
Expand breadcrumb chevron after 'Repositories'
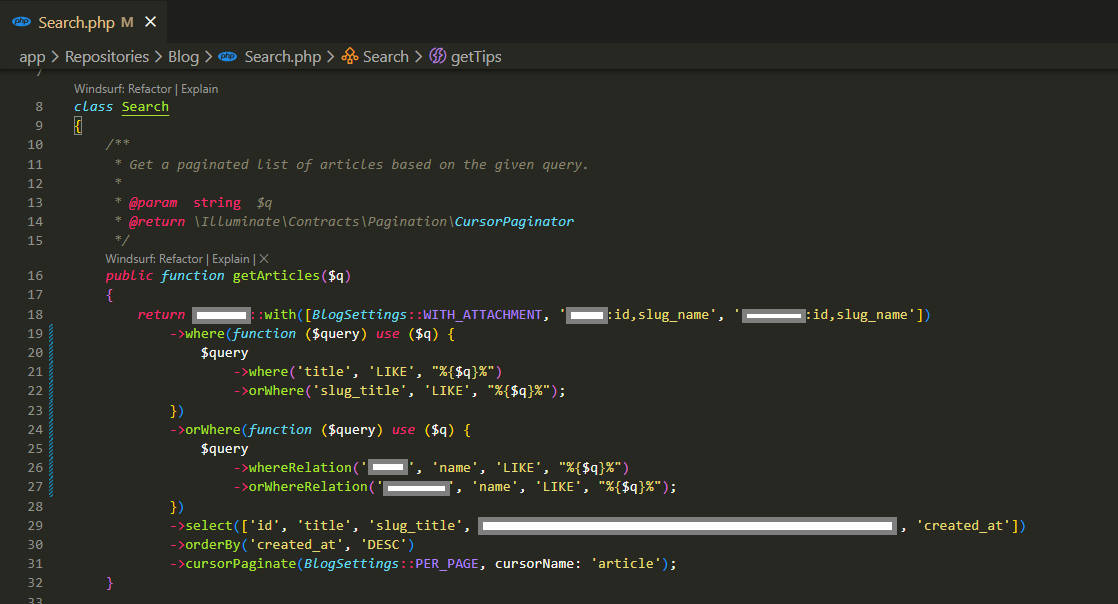pos(158,57)
